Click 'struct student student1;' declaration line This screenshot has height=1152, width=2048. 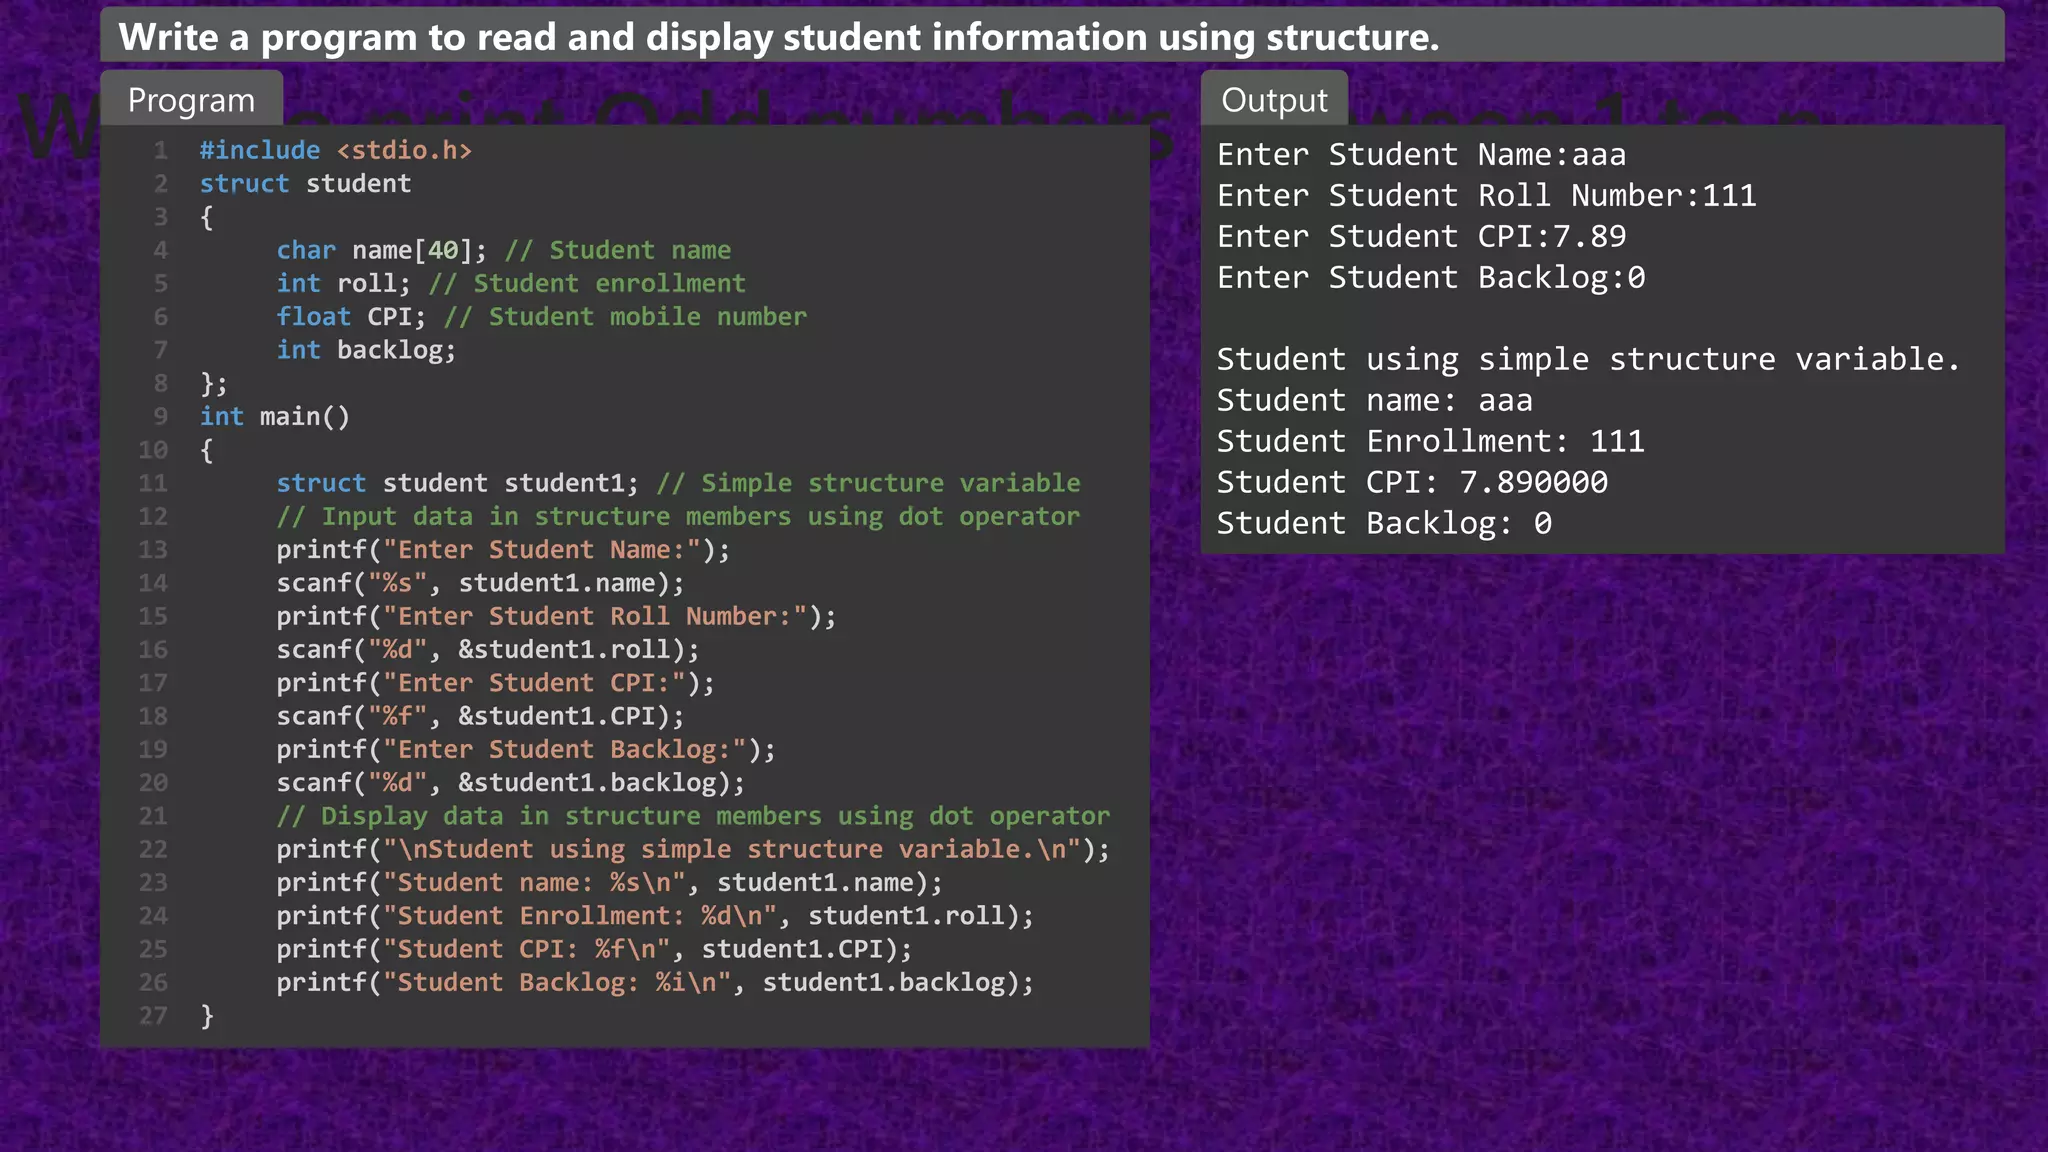pyautogui.click(x=678, y=483)
